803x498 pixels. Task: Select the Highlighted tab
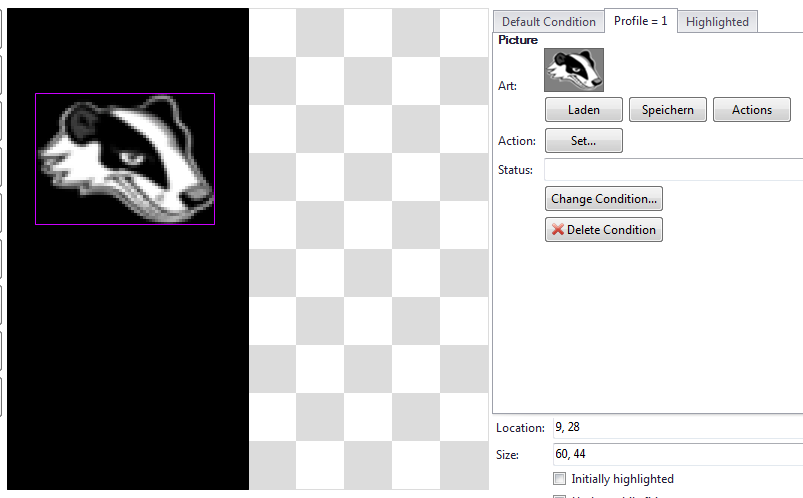[717, 21]
